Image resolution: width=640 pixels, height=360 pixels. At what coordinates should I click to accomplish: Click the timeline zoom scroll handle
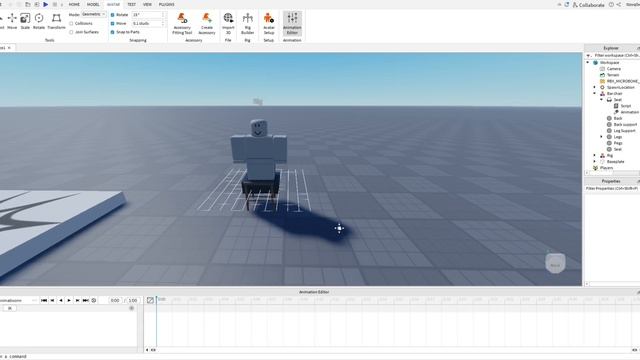click(153, 350)
